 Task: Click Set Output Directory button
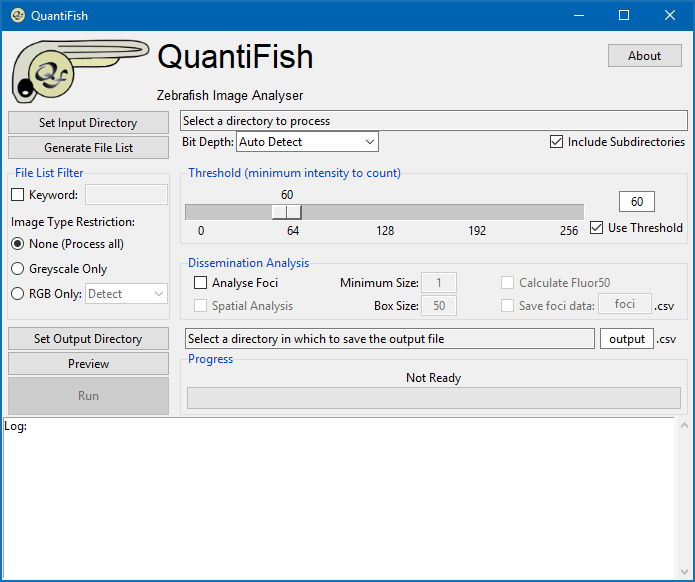[x=88, y=339]
